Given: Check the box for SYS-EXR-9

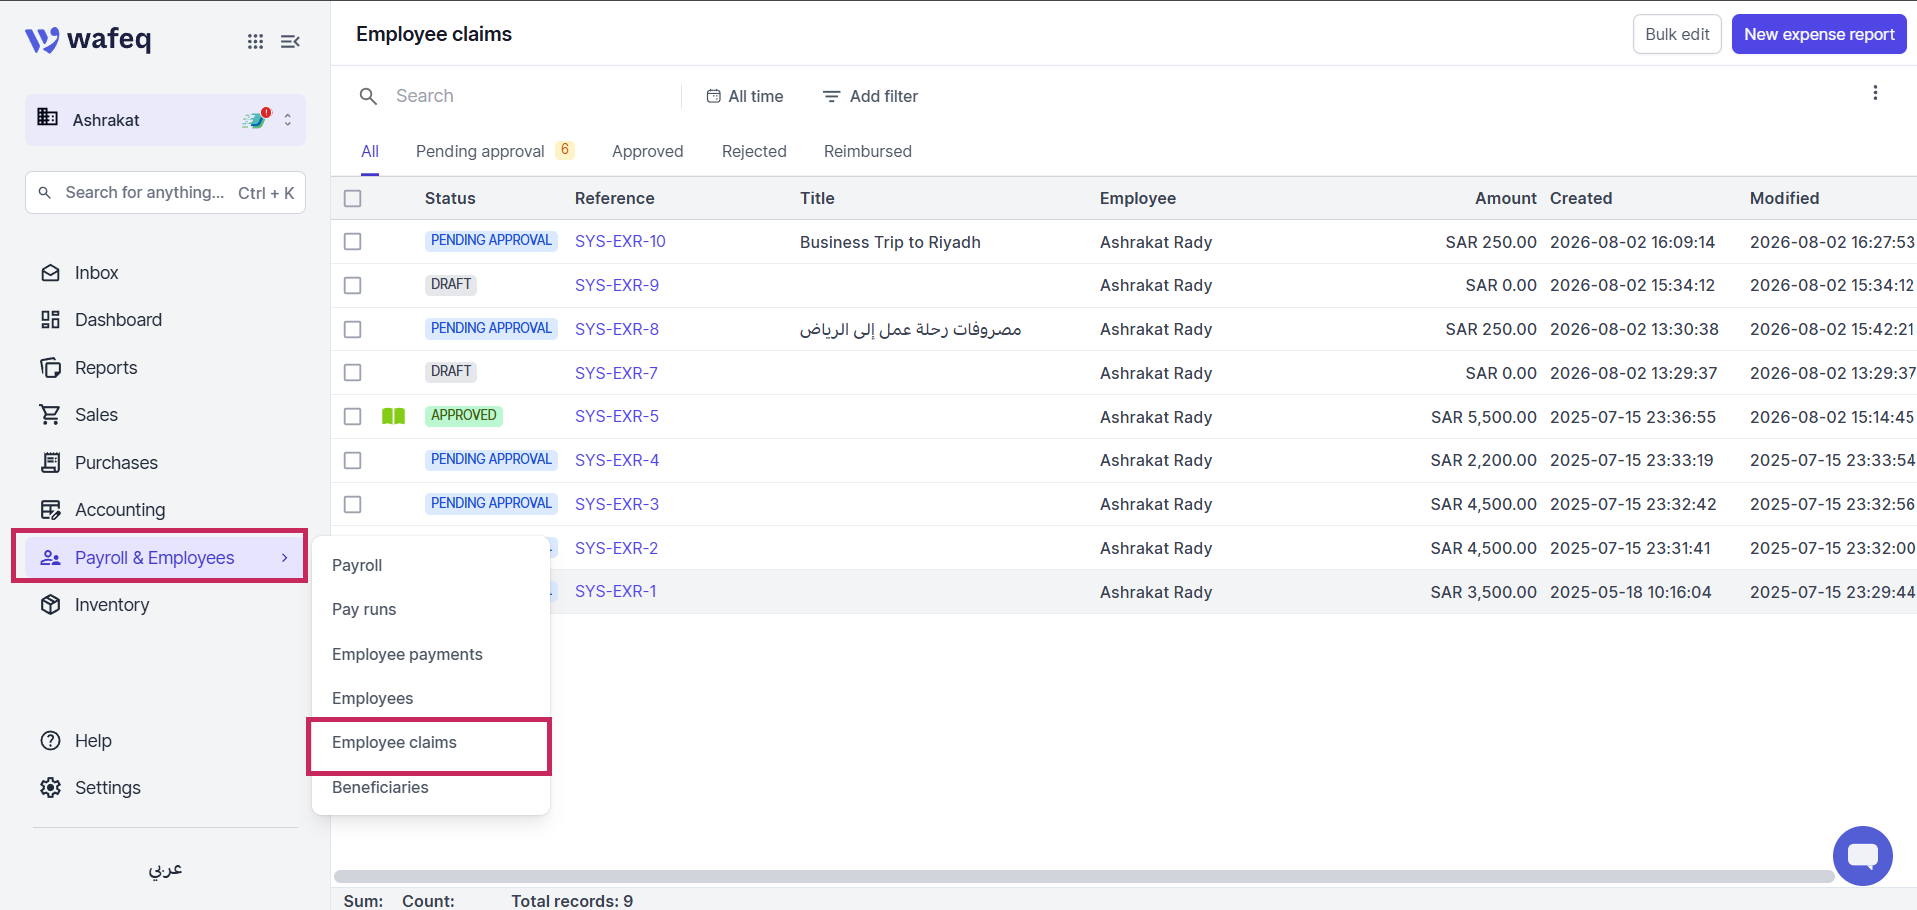Looking at the screenshot, I should (352, 285).
